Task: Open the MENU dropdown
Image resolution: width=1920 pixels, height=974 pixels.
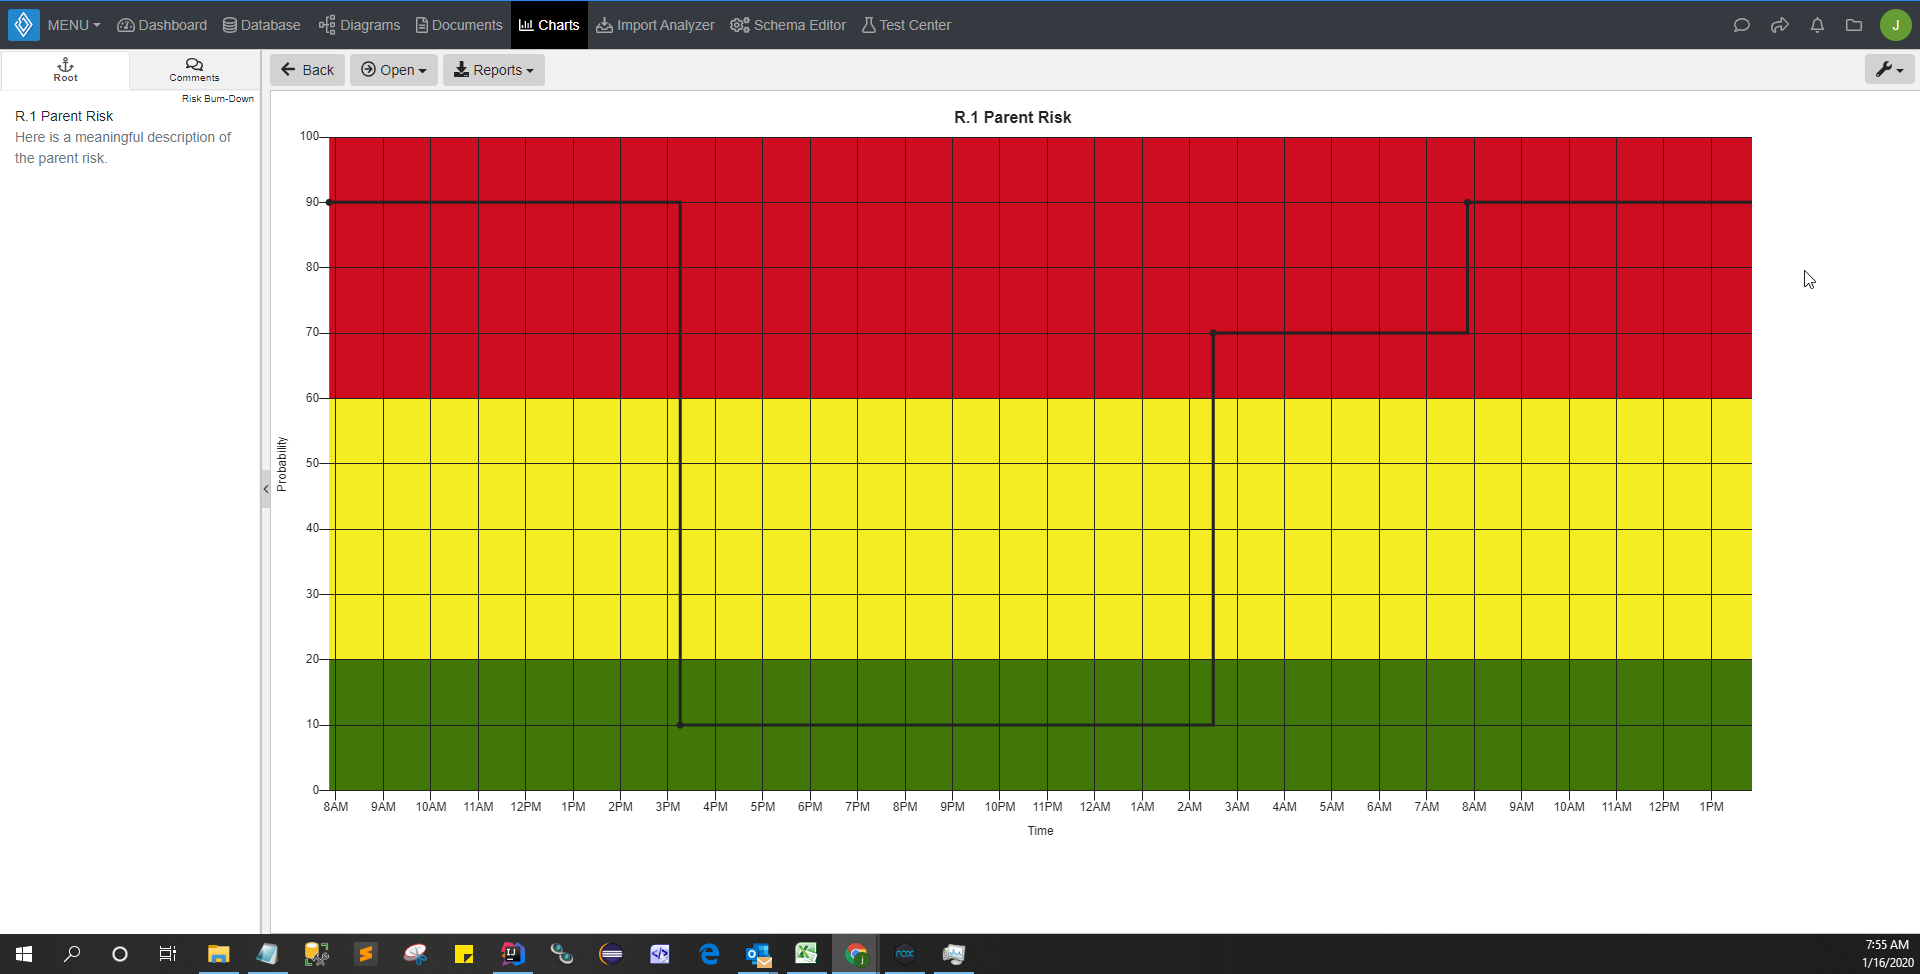Action: (x=72, y=25)
